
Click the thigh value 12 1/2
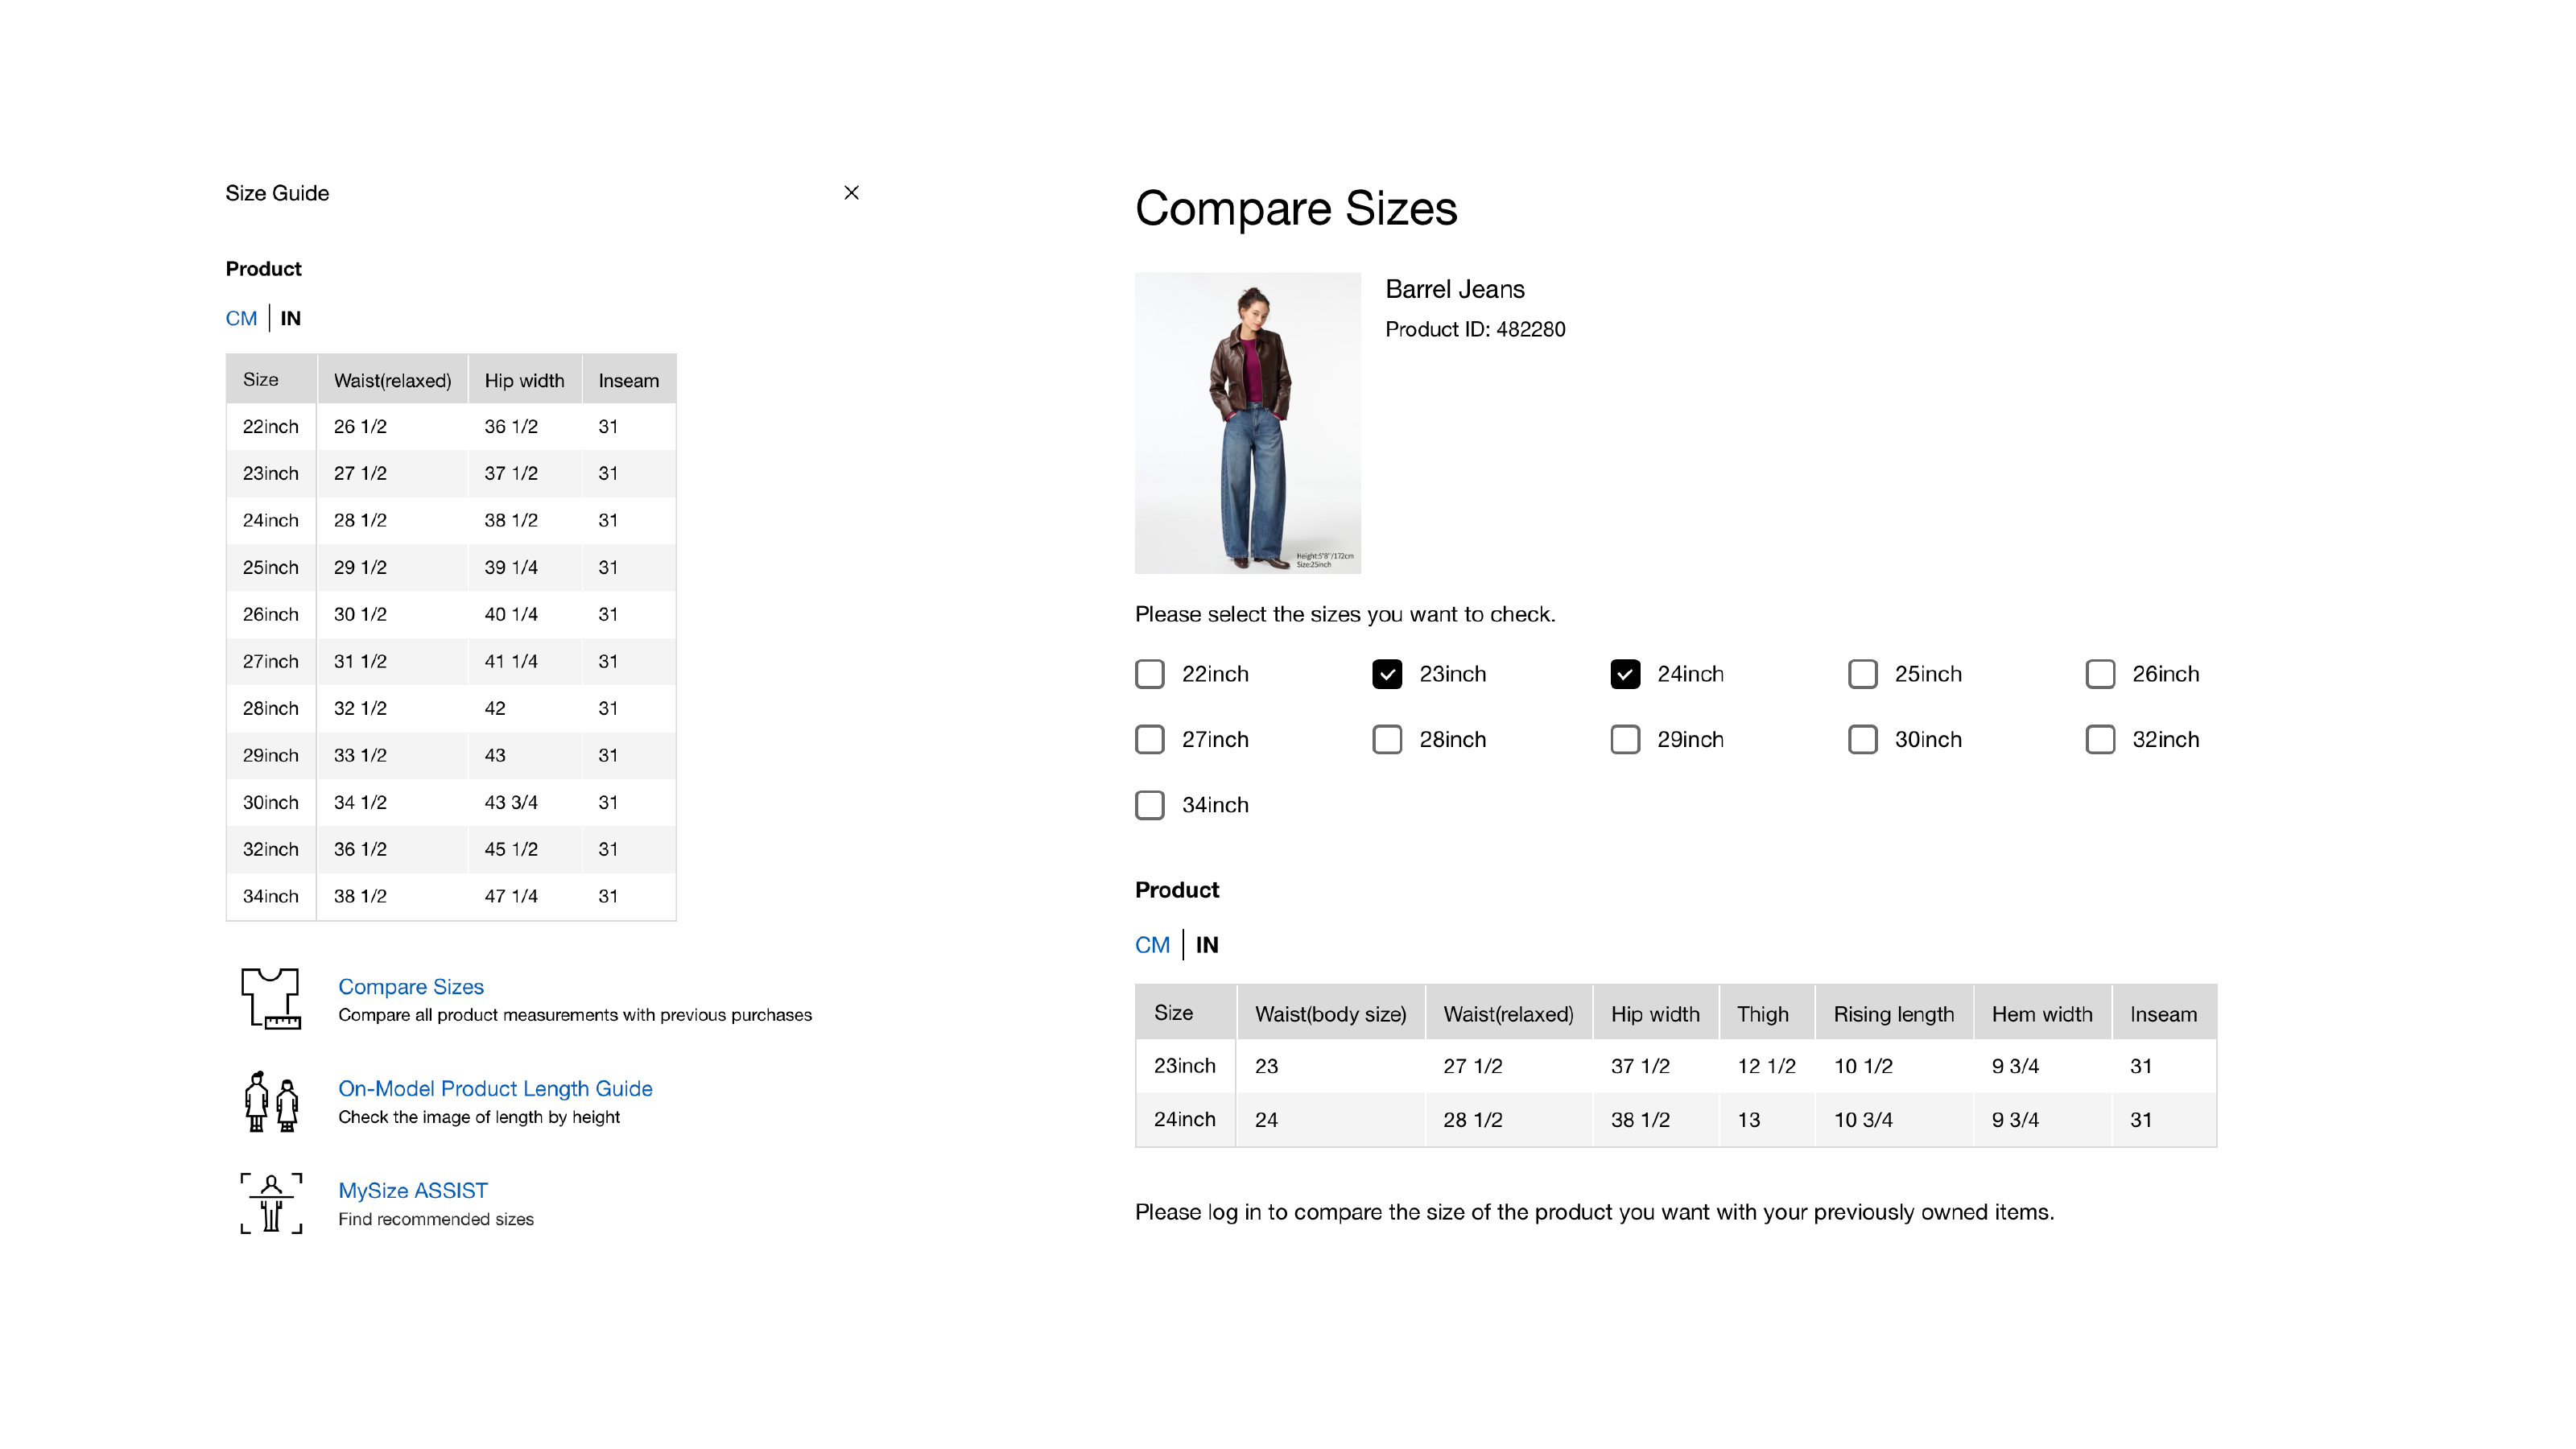(x=1766, y=1066)
